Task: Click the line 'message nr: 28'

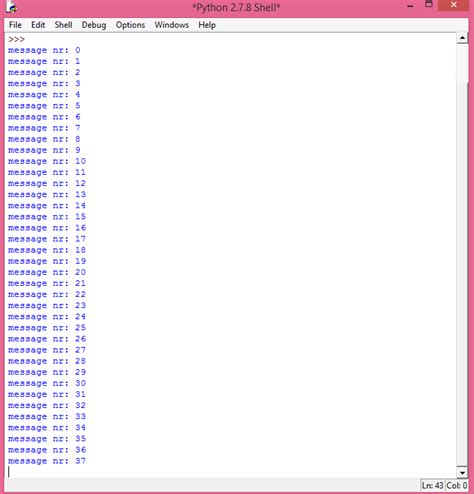Action: pyautogui.click(x=47, y=361)
